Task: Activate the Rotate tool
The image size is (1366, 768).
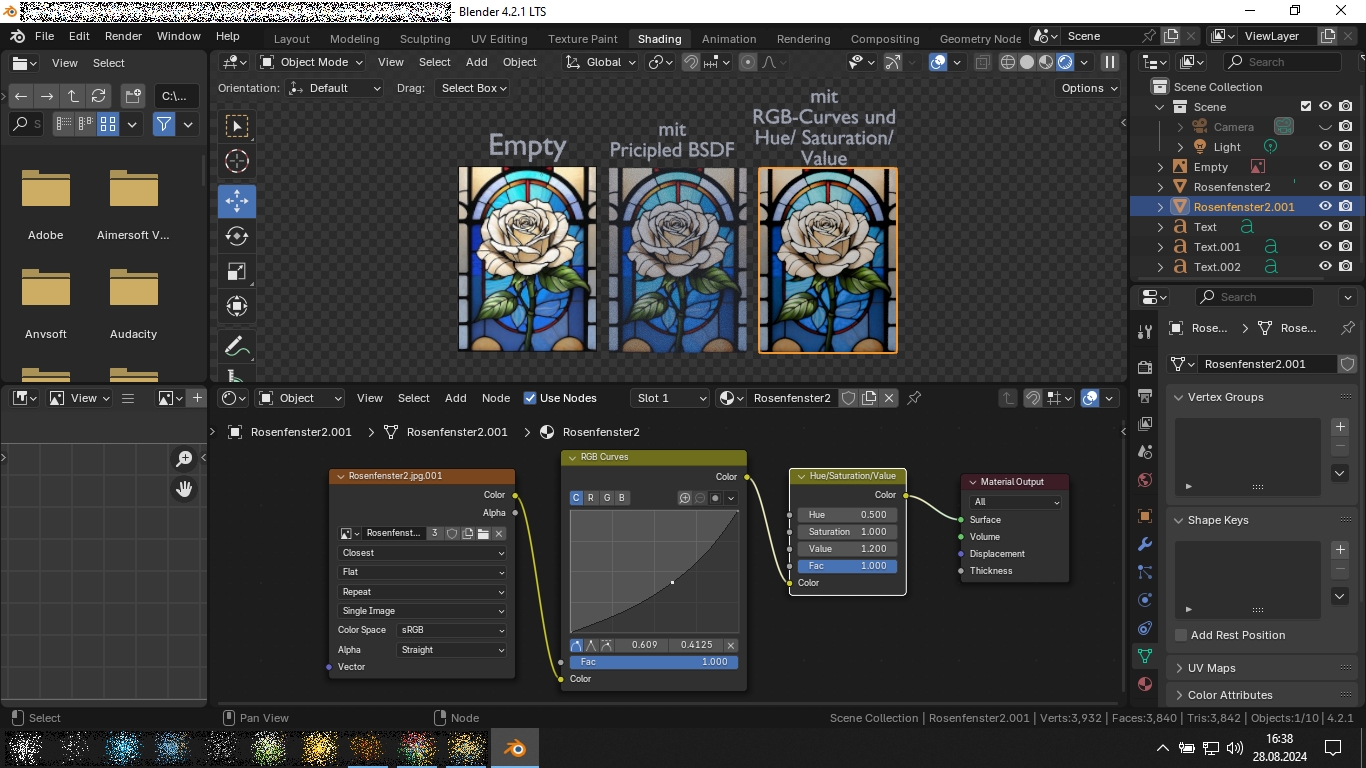Action: (x=237, y=236)
